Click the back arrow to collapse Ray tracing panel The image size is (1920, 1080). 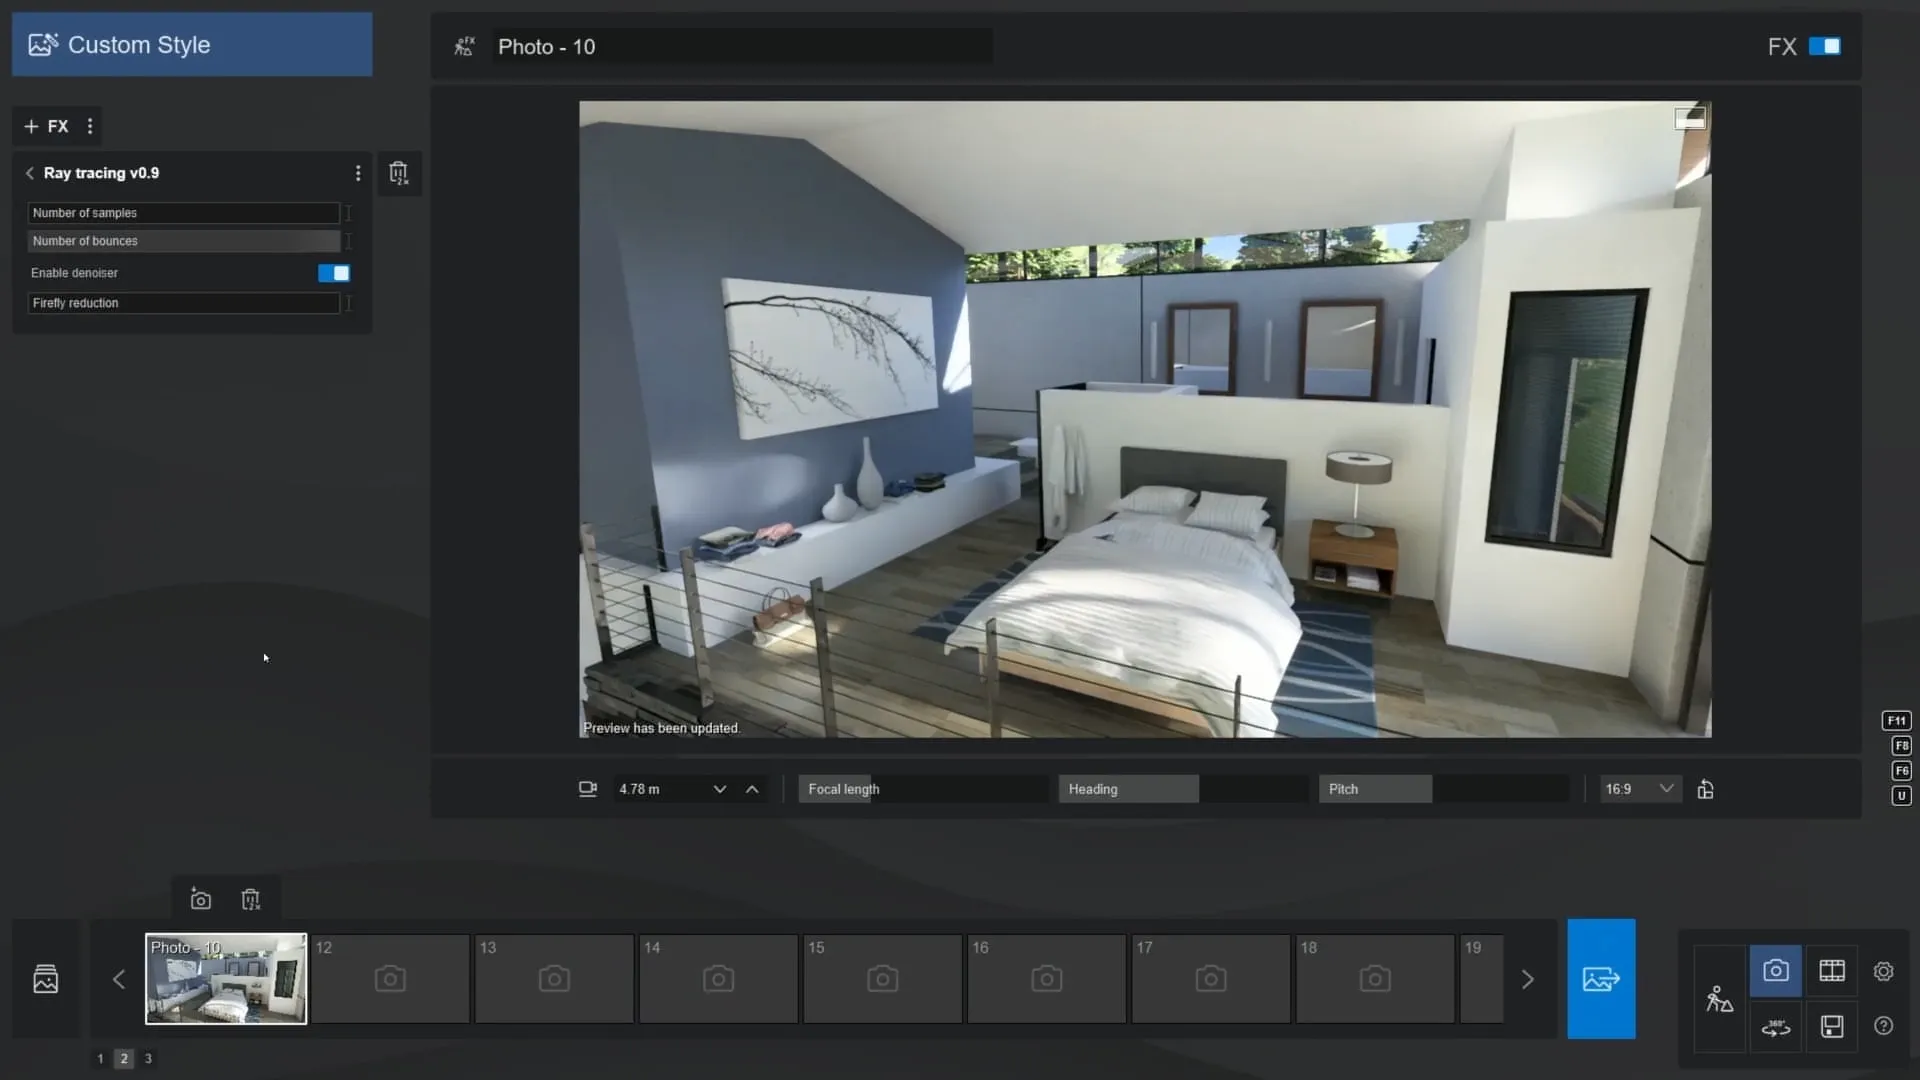[x=30, y=173]
